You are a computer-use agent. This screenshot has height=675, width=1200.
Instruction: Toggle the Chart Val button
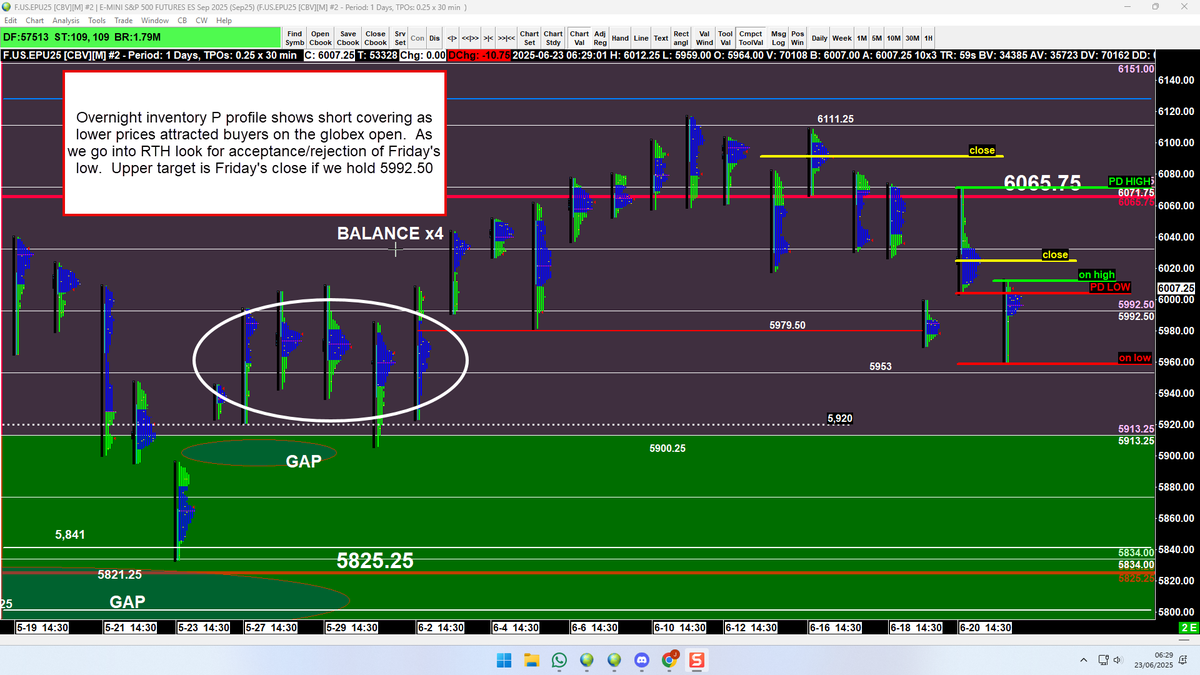pos(579,38)
